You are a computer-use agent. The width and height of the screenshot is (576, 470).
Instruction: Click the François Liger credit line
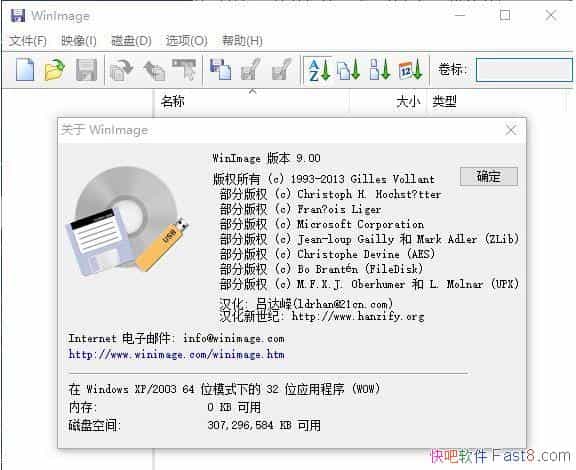[x=300, y=209]
